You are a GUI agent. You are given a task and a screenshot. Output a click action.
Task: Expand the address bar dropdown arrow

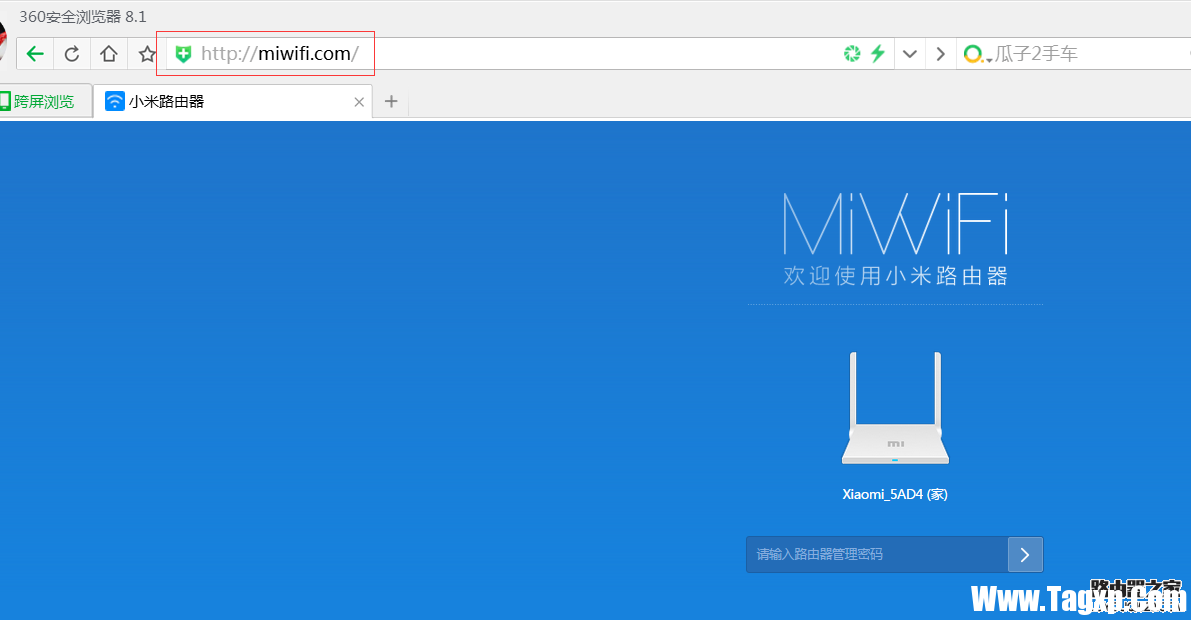[910, 54]
